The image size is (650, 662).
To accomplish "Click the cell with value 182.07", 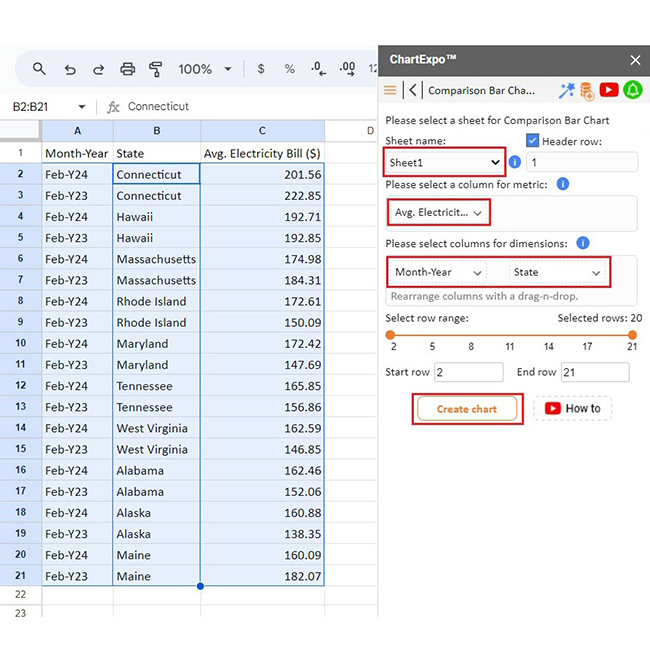I will pyautogui.click(x=262, y=576).
